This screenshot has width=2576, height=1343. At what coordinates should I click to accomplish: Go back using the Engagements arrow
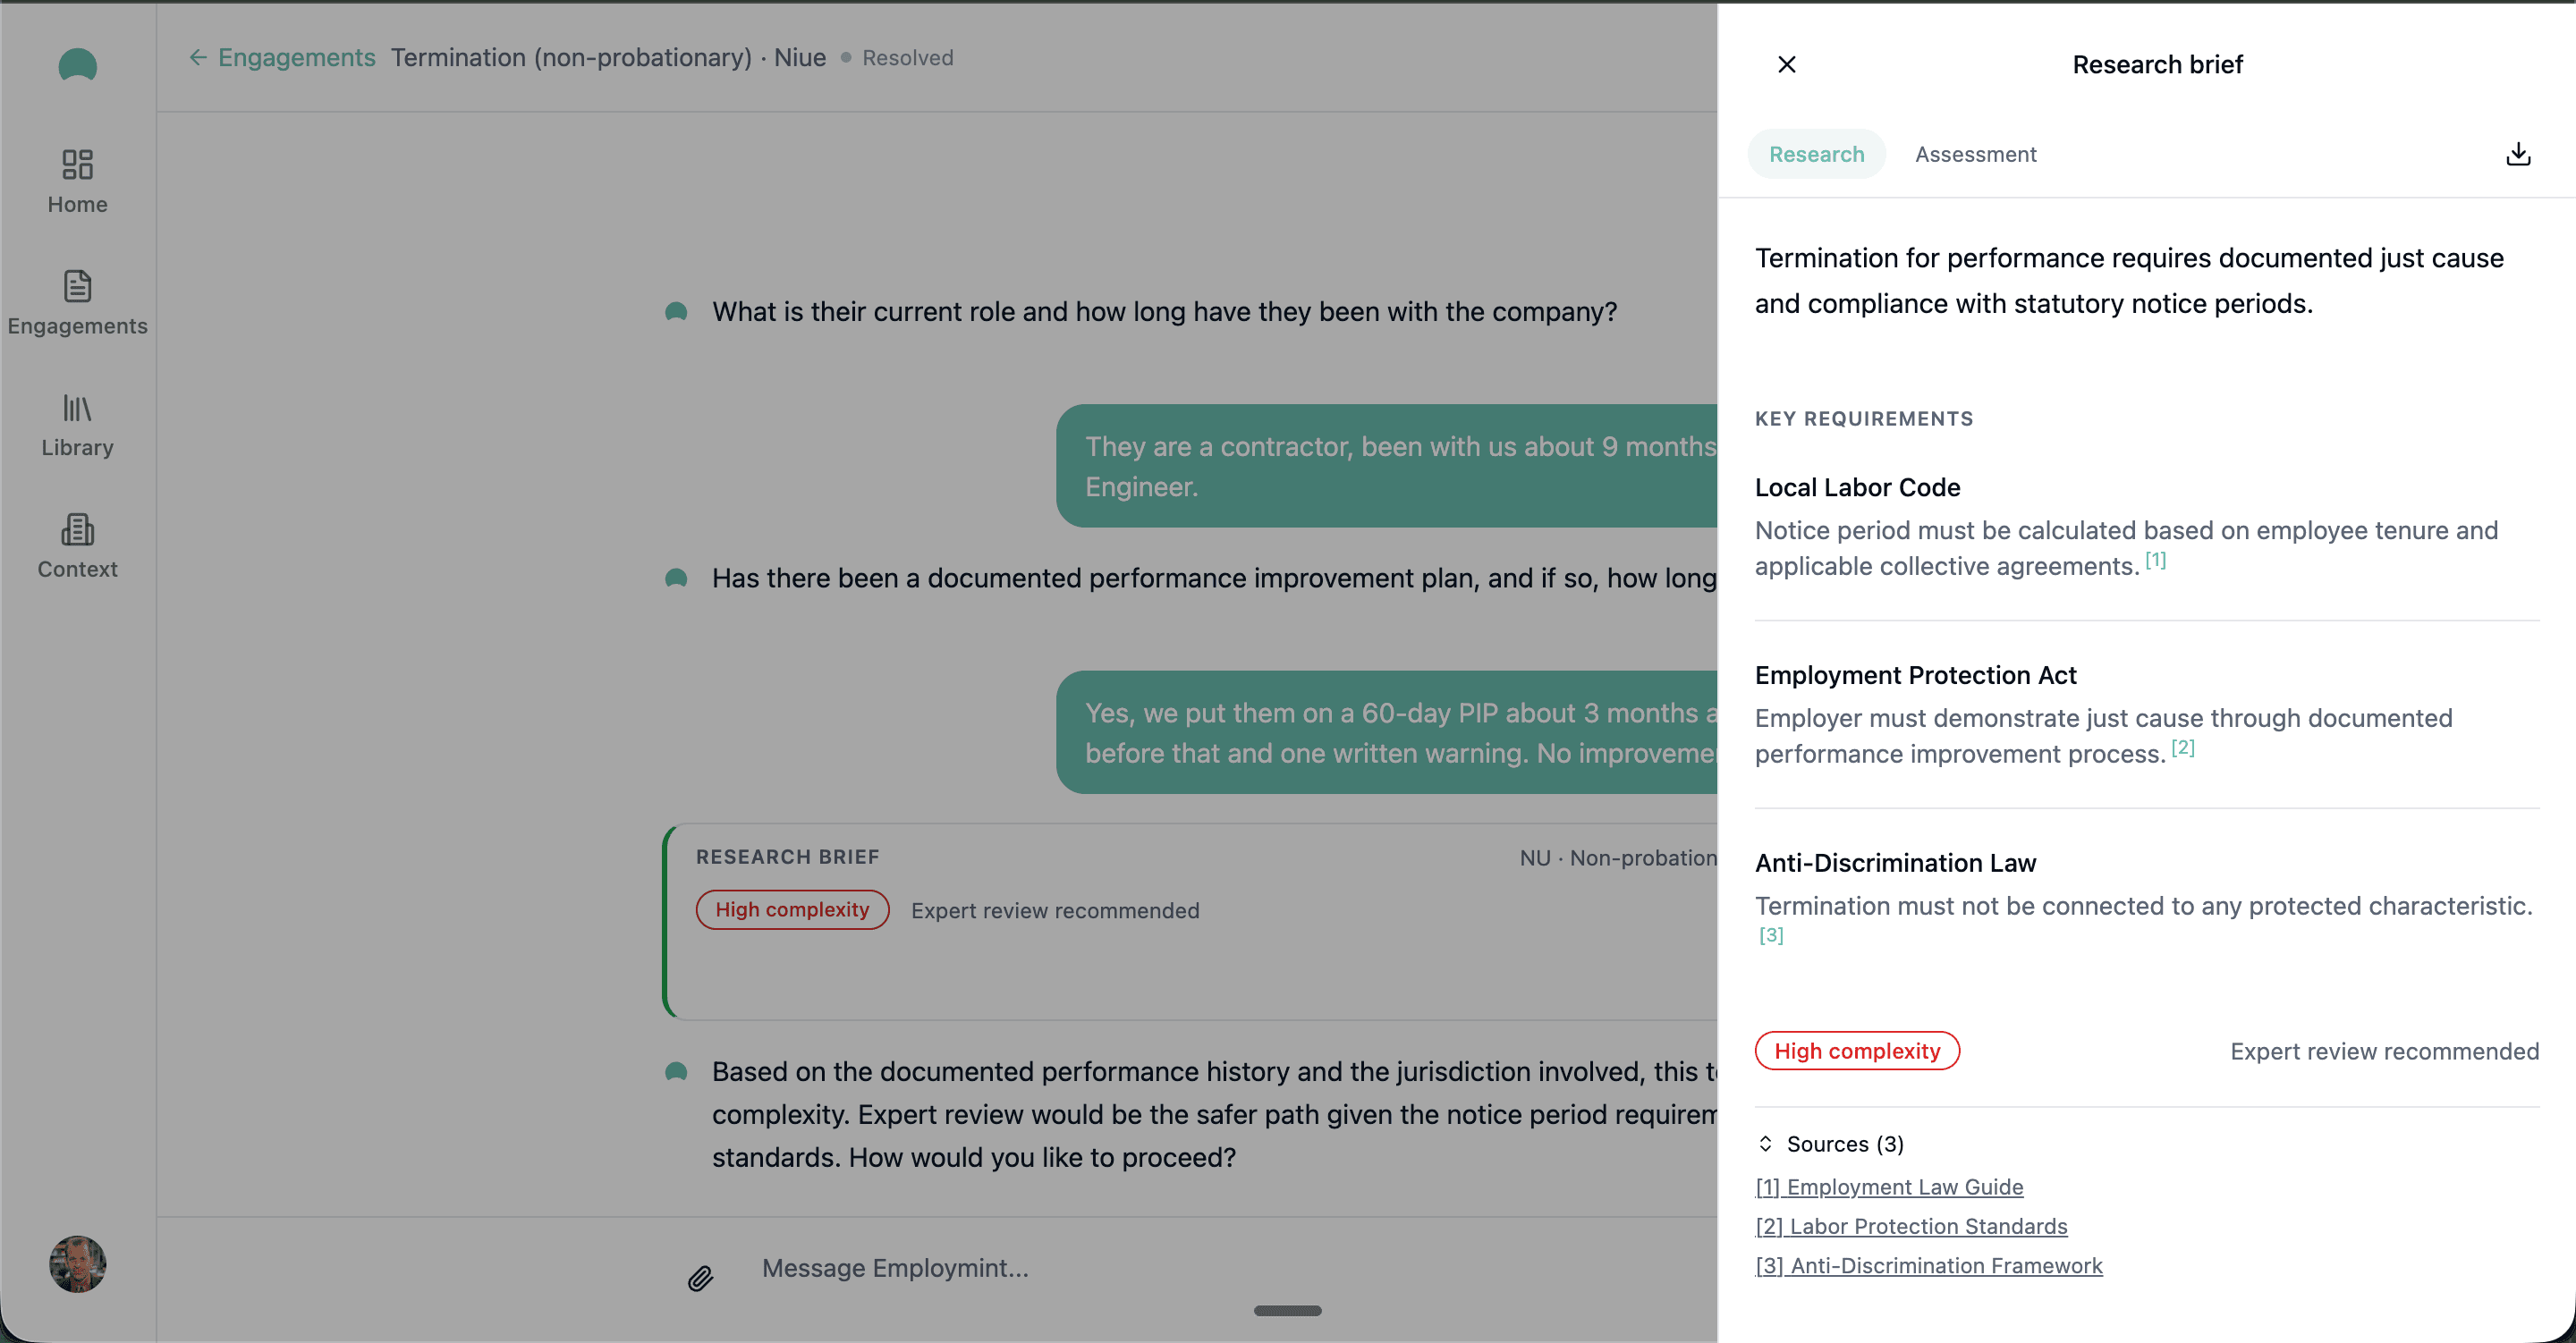point(198,58)
